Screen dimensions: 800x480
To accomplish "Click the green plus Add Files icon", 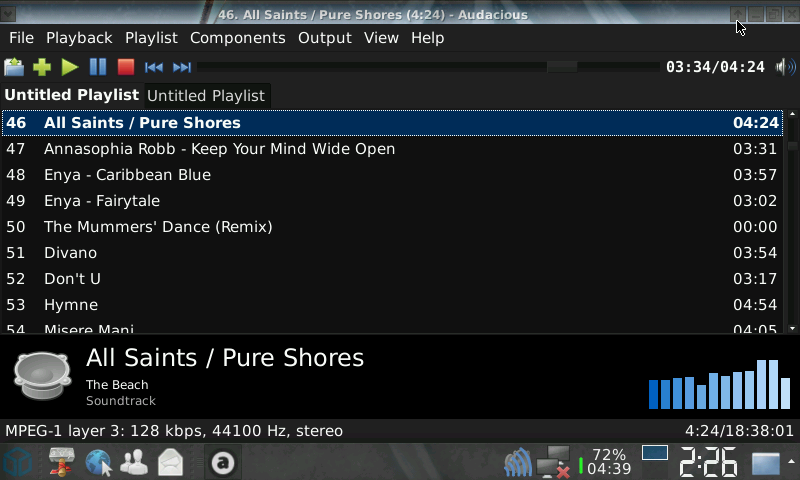I will (42, 67).
